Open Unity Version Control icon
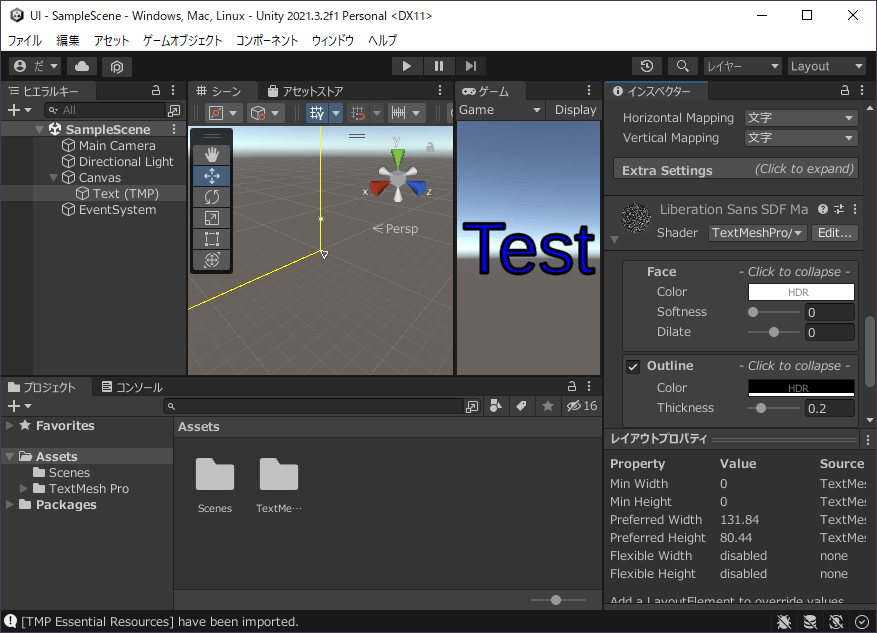 pos(116,67)
